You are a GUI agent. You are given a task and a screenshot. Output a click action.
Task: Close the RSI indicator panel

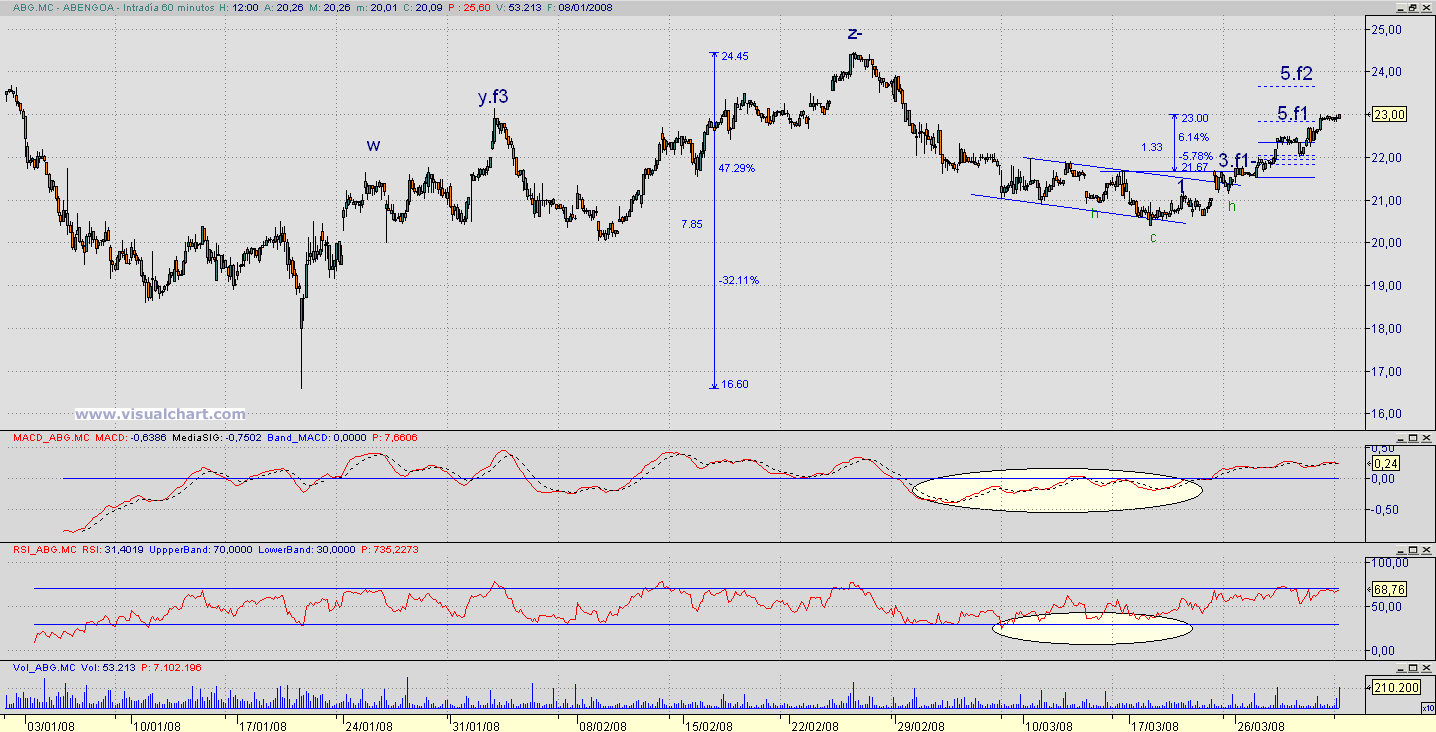tap(1428, 550)
